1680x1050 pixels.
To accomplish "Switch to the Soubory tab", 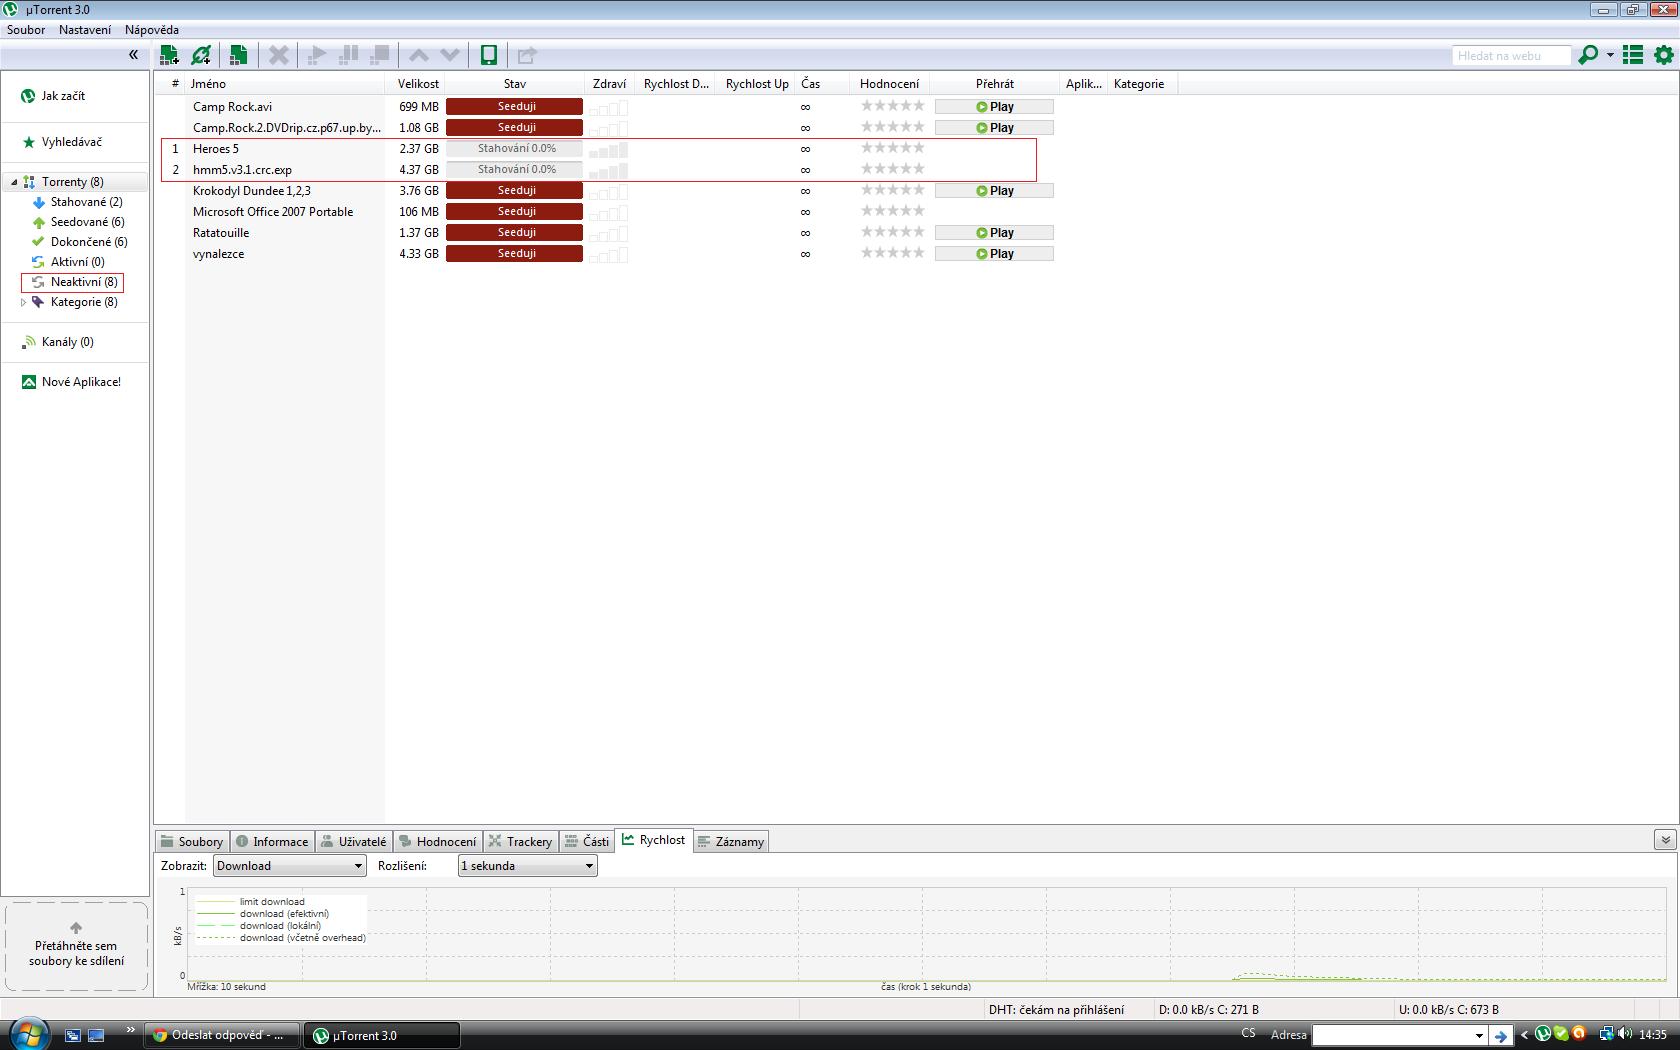I will point(192,842).
